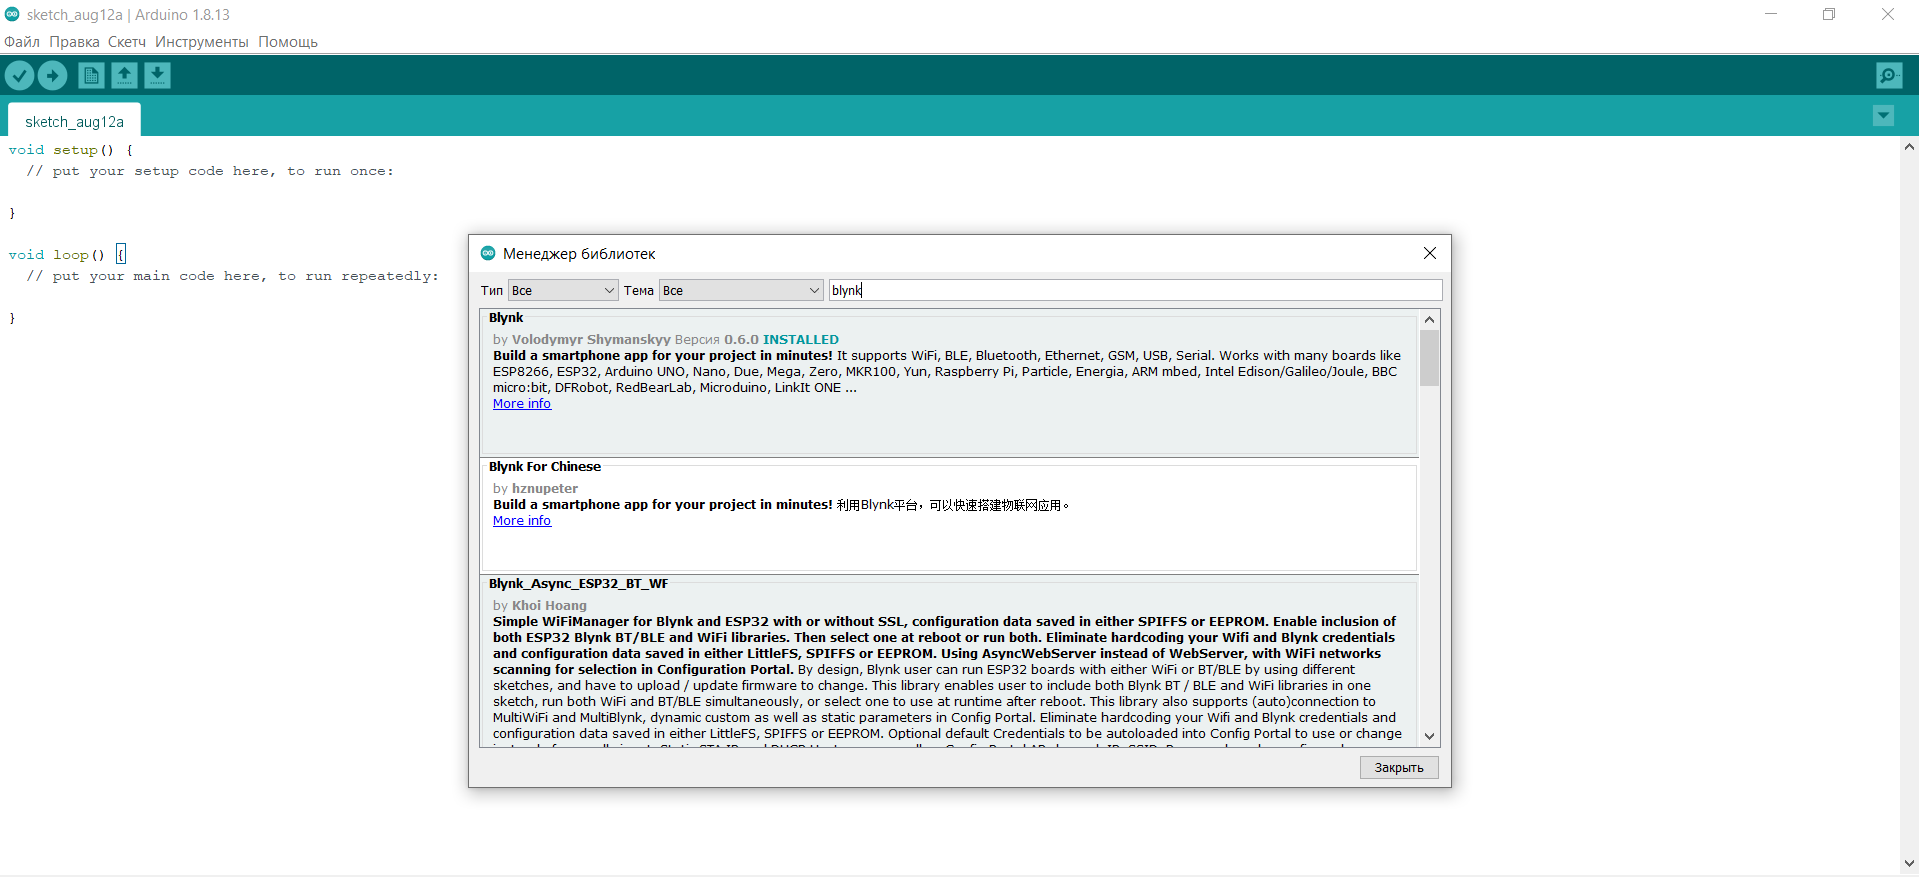1919x877 pixels.
Task: Expand the Тип dropdown in Library Manager
Action: 563,290
